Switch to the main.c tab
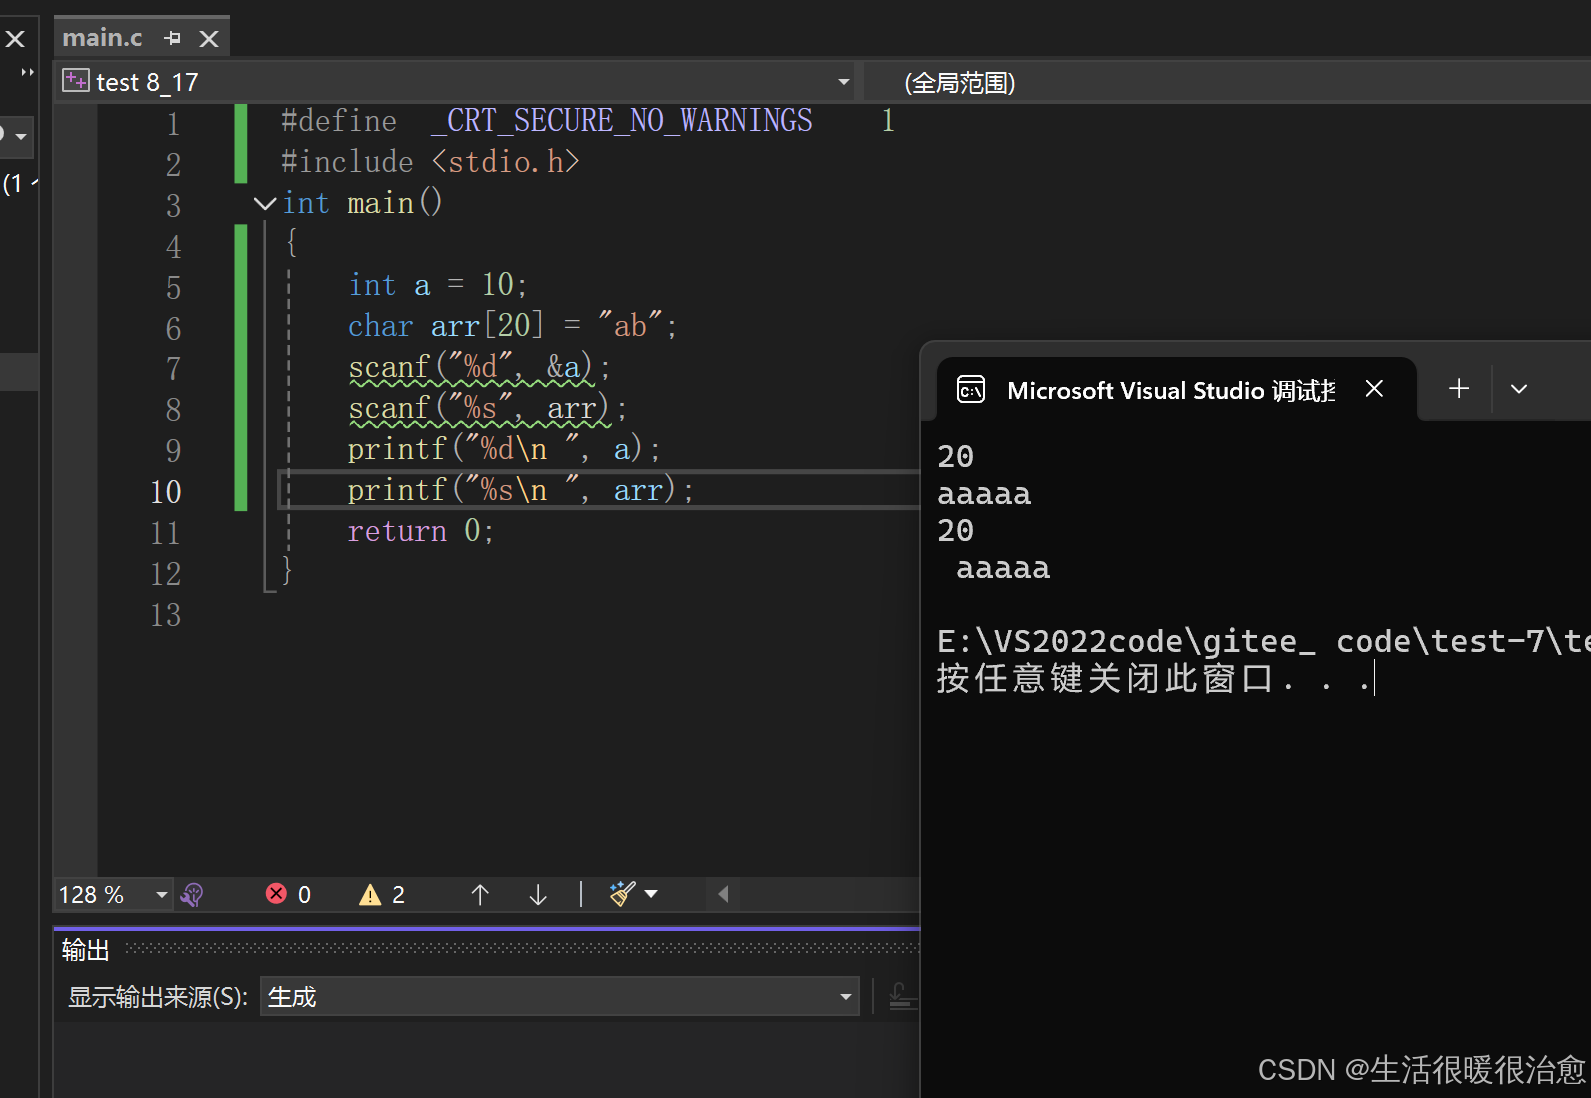Screen dimensions: 1591x1098 (x=103, y=38)
